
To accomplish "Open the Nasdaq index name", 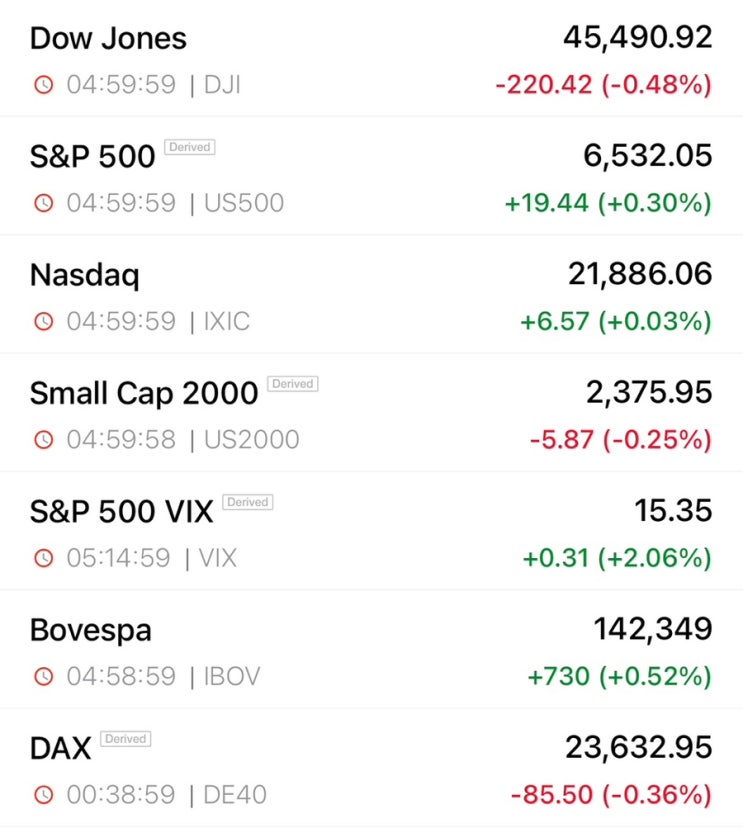I will pos(84,275).
